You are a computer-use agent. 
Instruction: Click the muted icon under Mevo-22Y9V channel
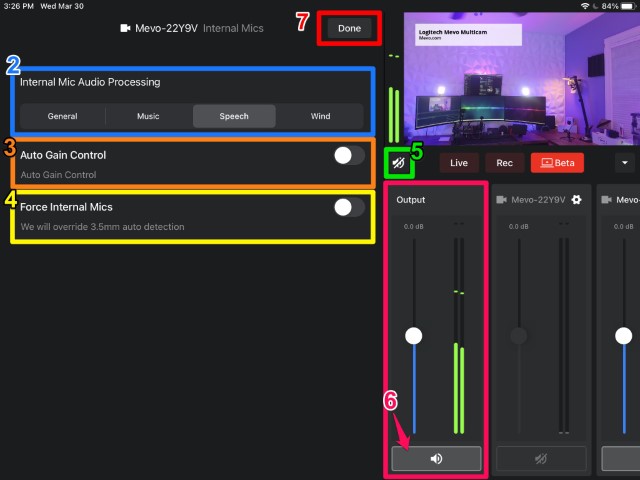(x=541, y=459)
